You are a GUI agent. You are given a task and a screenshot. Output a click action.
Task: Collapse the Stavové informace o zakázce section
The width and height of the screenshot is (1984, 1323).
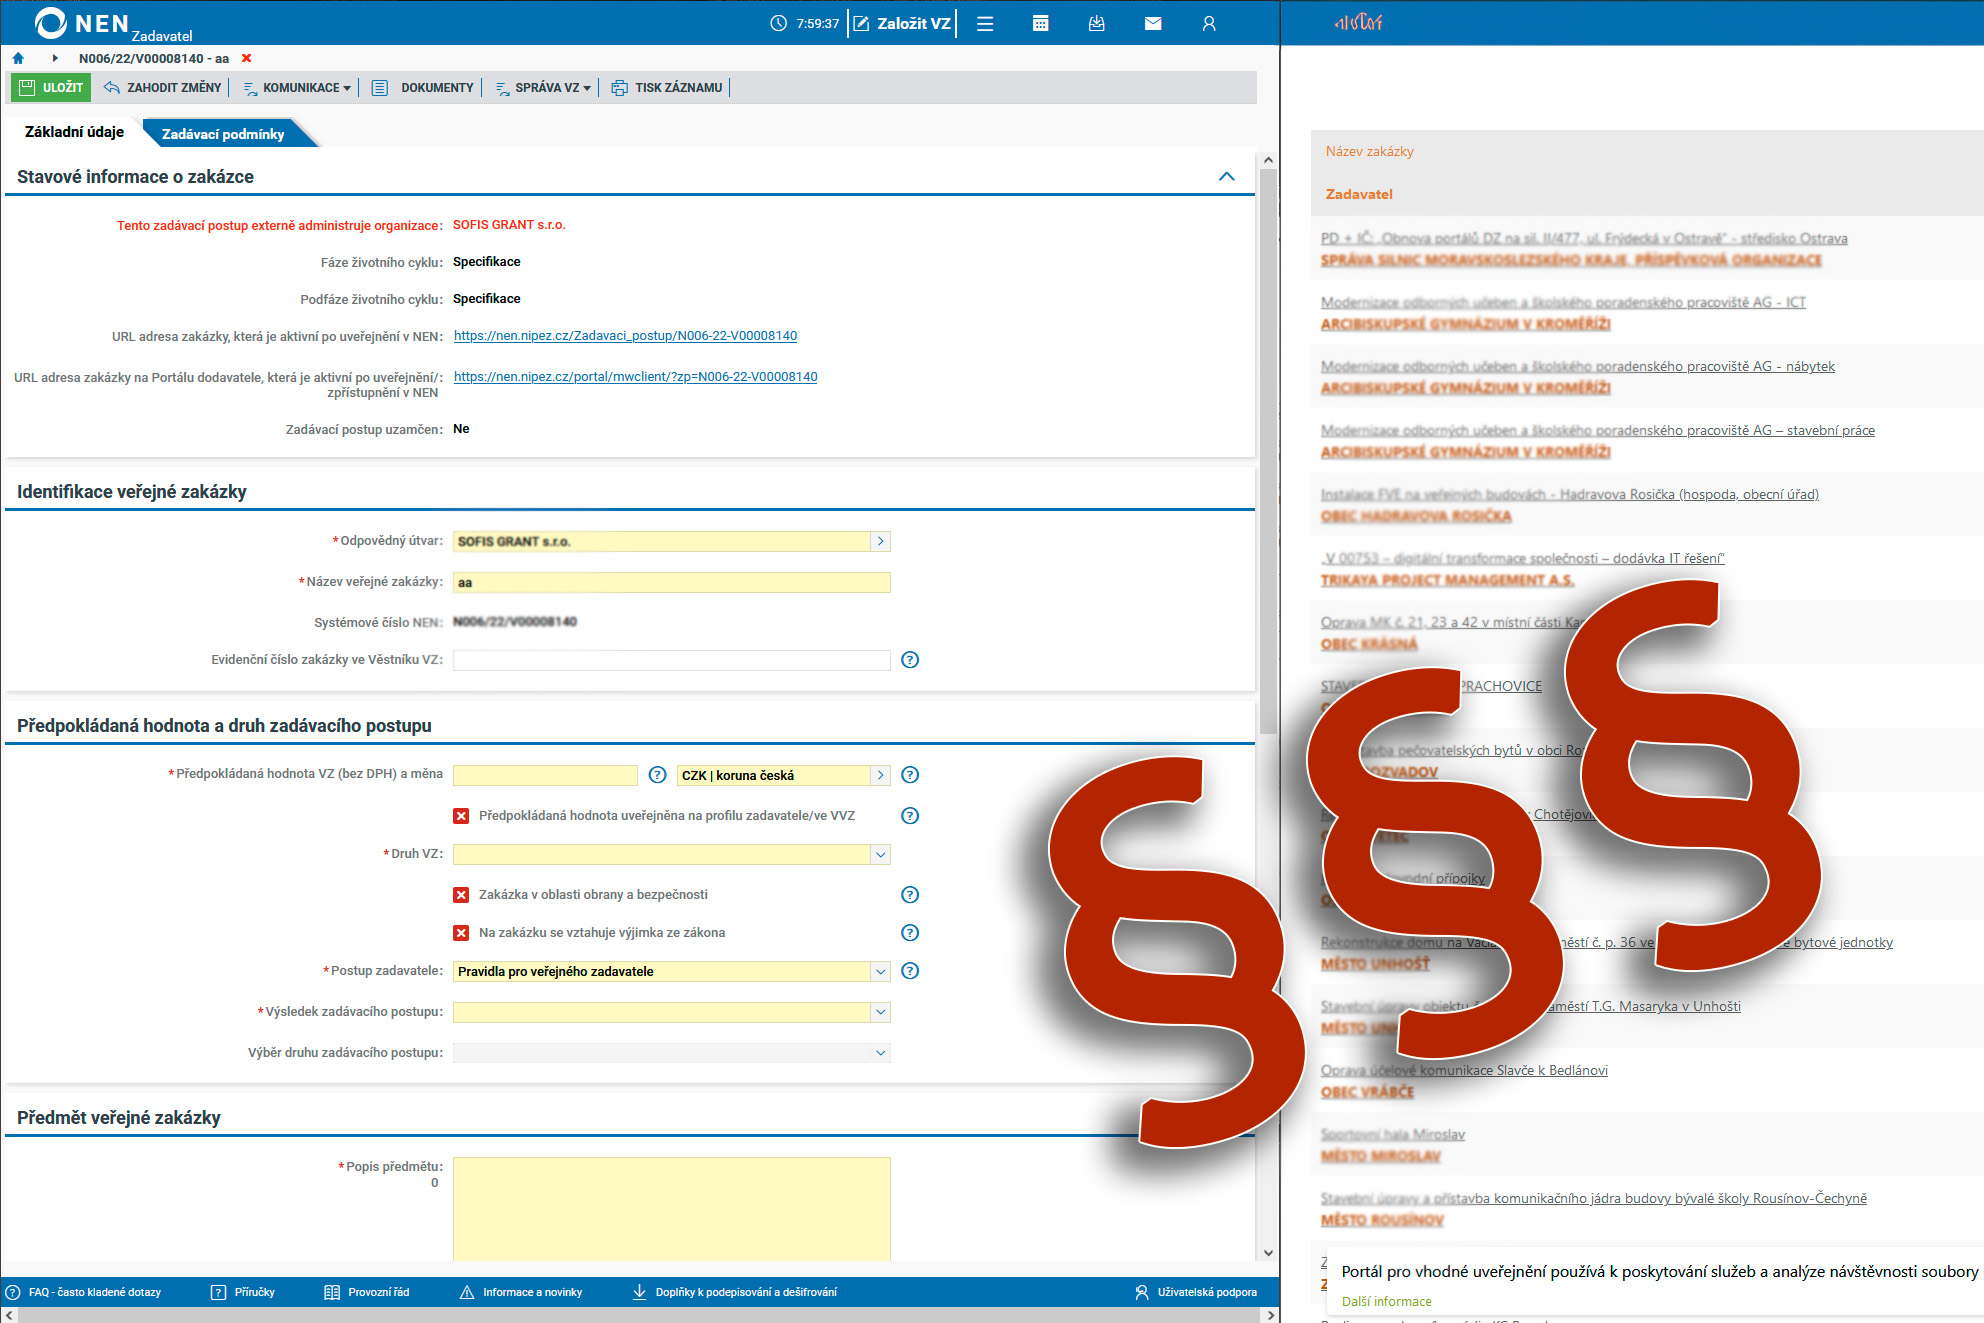click(x=1227, y=176)
